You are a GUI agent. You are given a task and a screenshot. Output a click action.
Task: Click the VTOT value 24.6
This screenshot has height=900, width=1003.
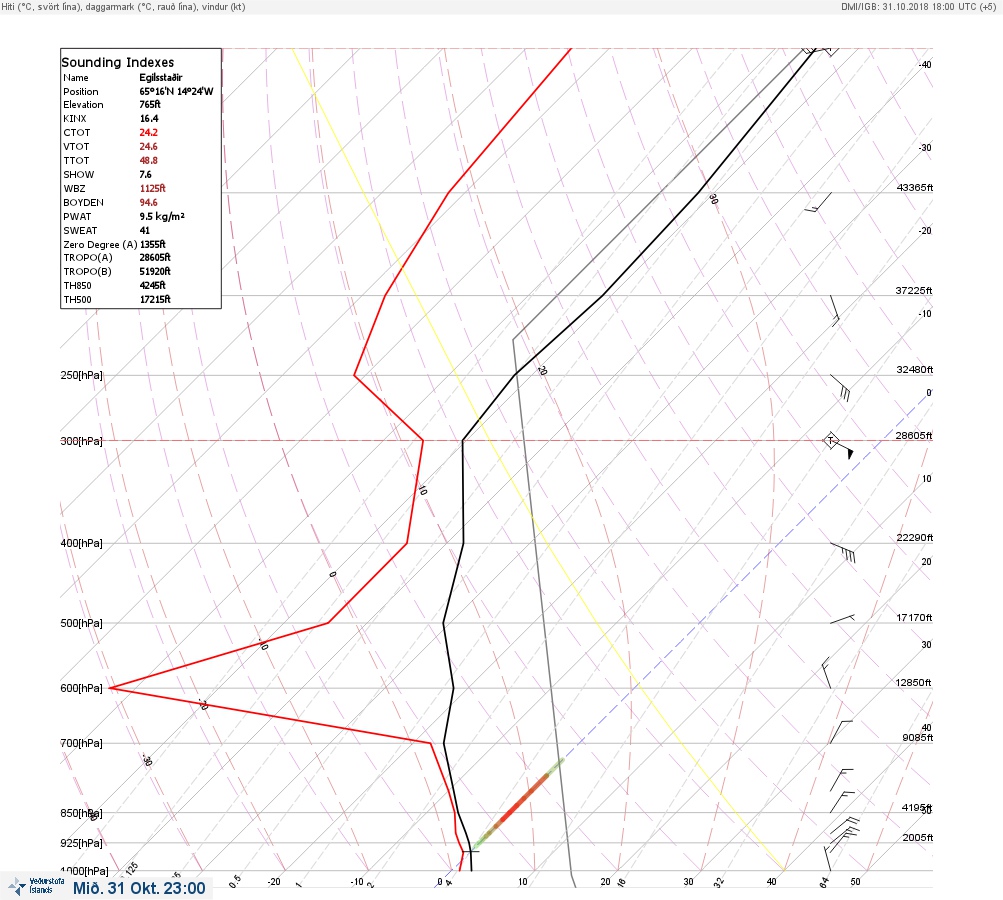point(148,146)
